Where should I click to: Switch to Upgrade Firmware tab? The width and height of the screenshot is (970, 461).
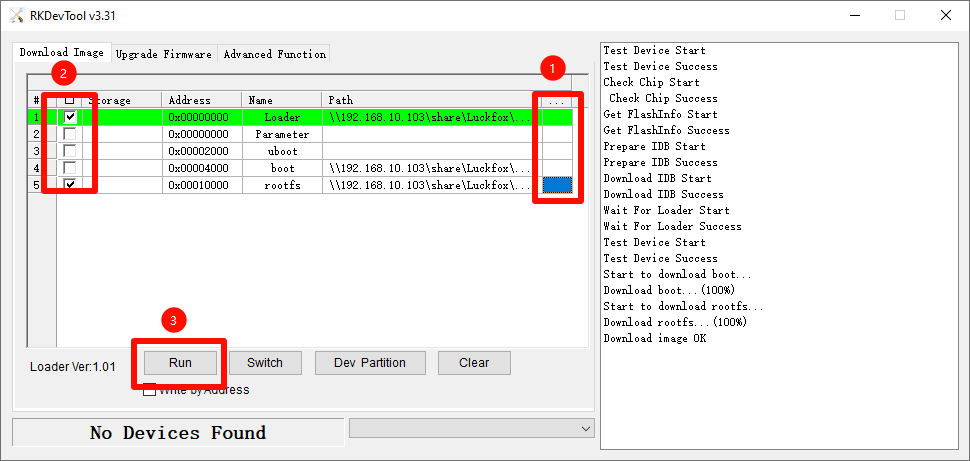163,54
